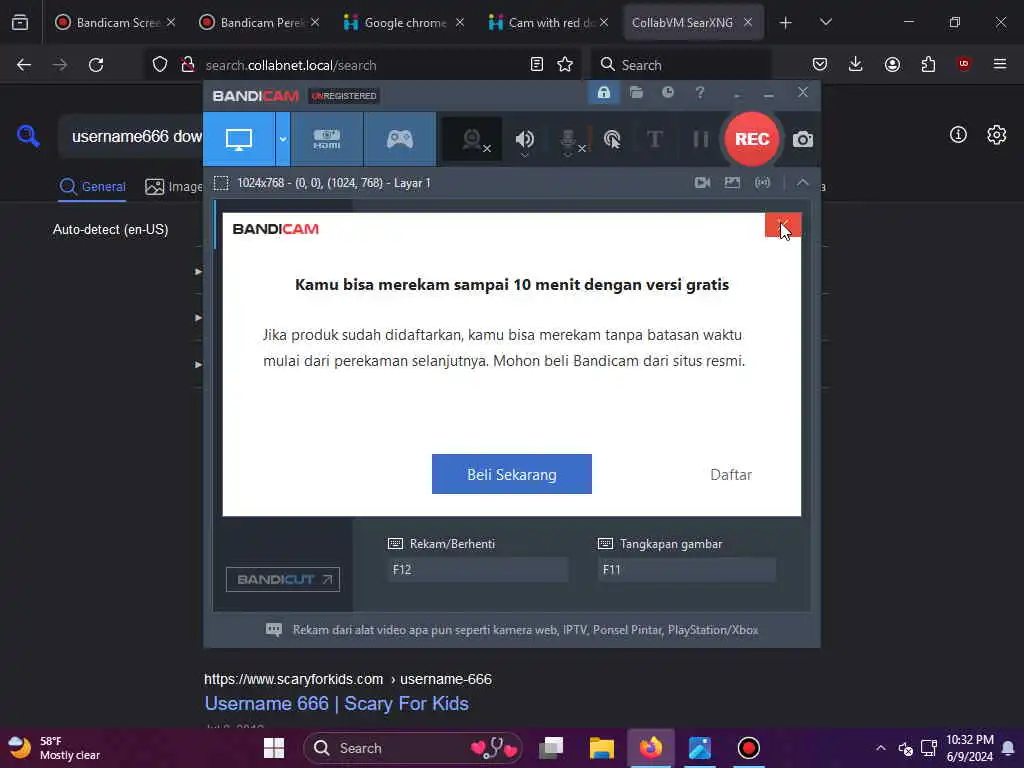Open Bandicam help question mark icon

699,93
